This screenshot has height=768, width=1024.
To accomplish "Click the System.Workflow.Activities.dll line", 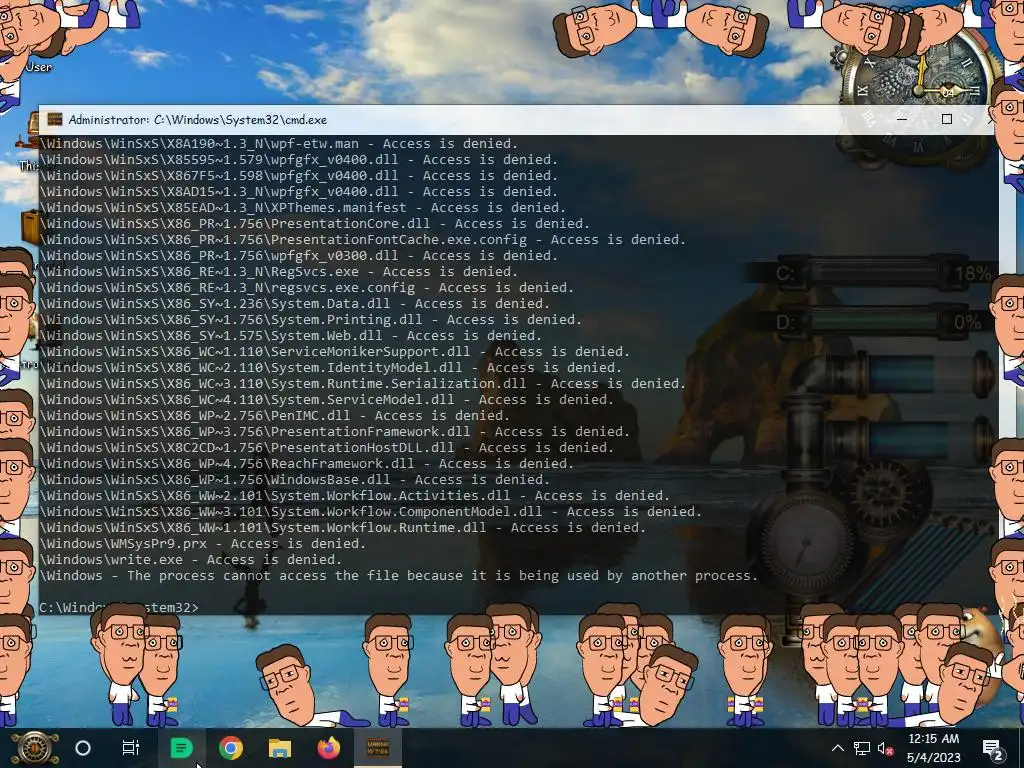I will tap(355, 496).
